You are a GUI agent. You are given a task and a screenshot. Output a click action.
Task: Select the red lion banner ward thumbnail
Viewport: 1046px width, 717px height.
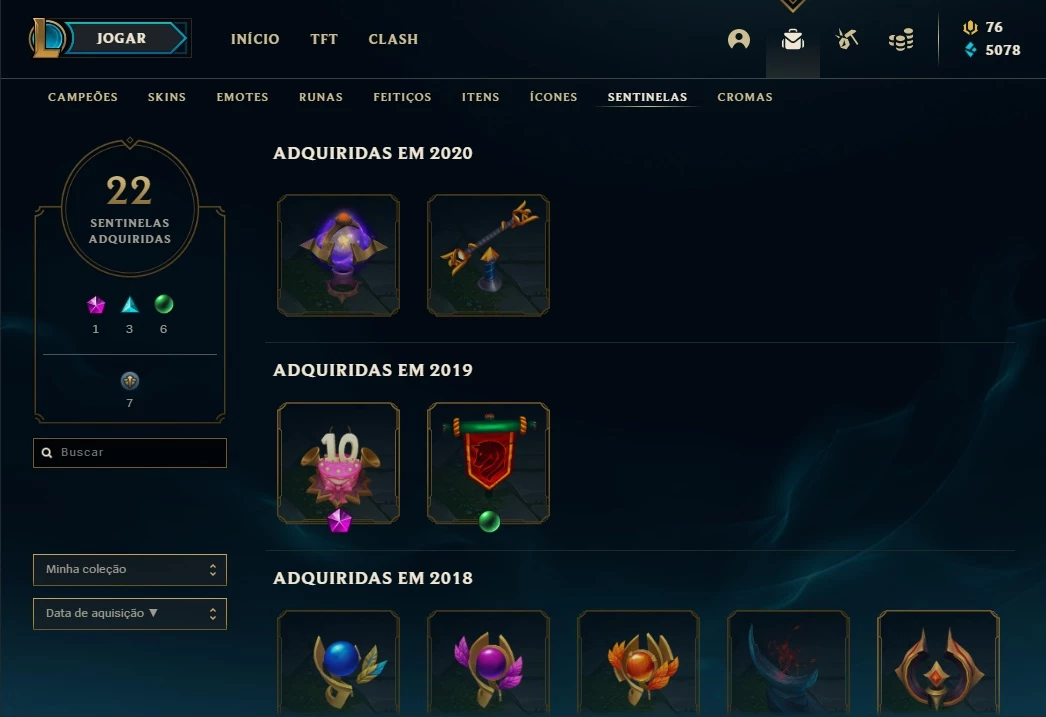(x=488, y=463)
